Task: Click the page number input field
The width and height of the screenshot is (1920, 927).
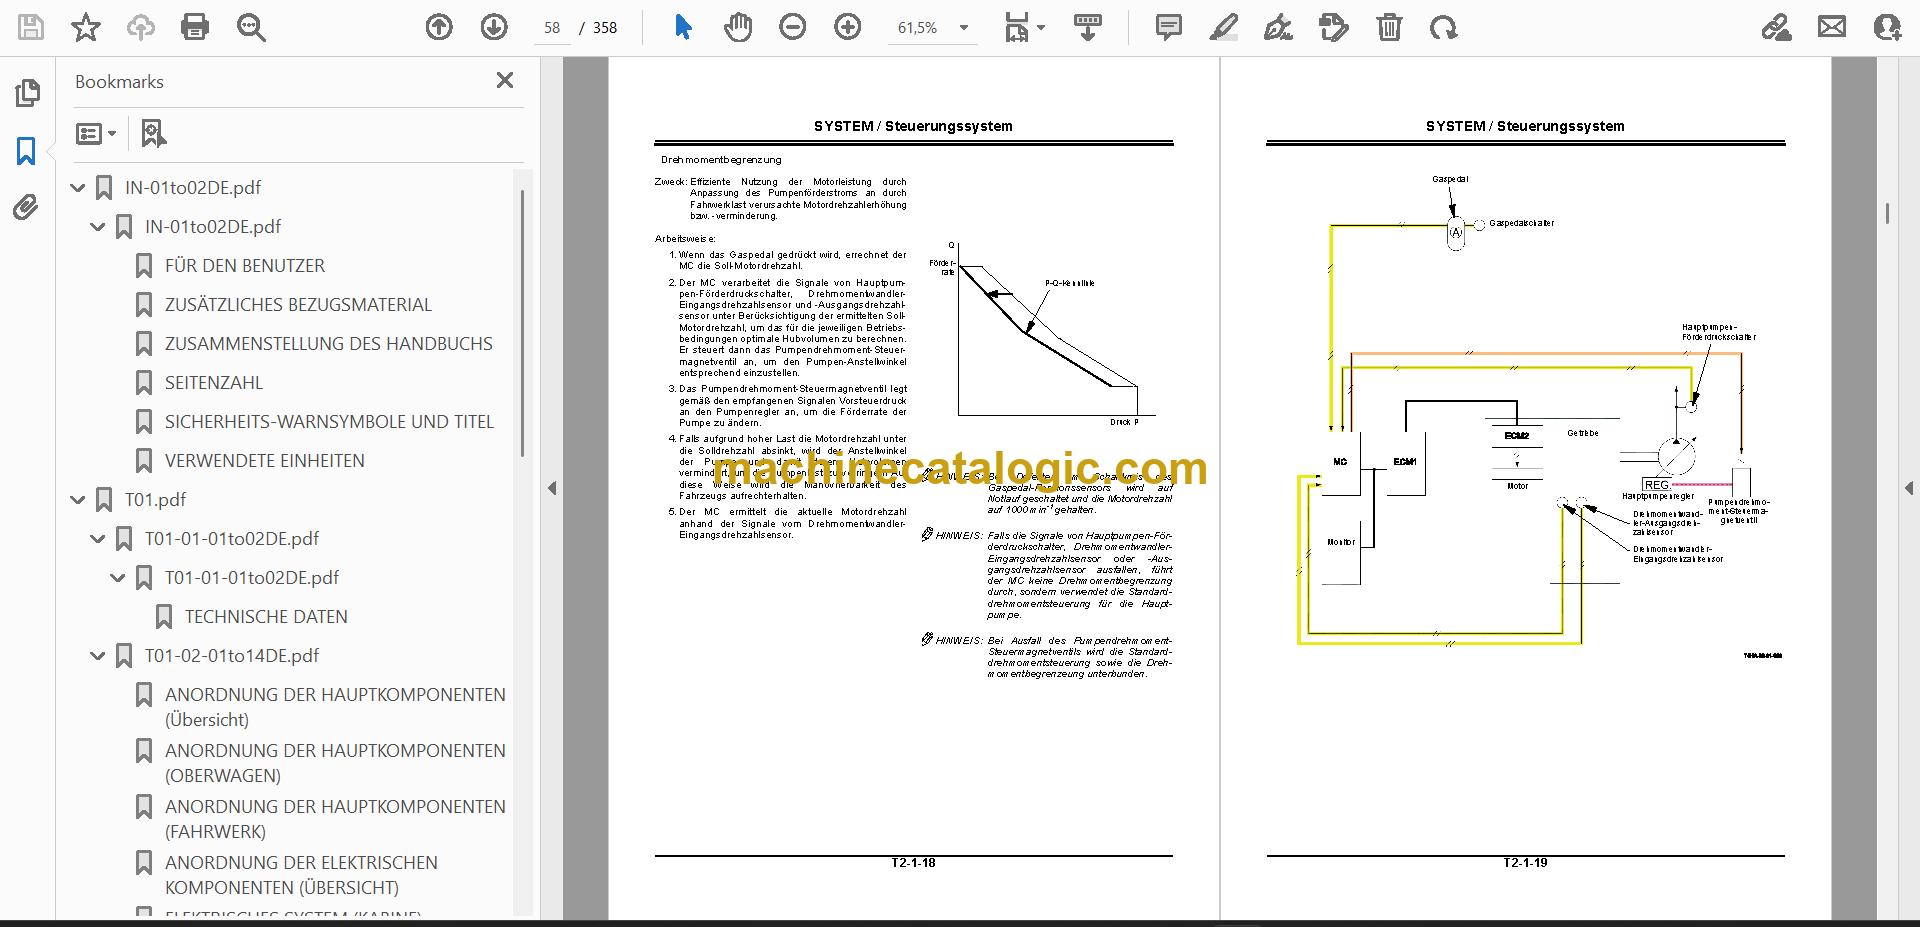Action: click(x=552, y=28)
